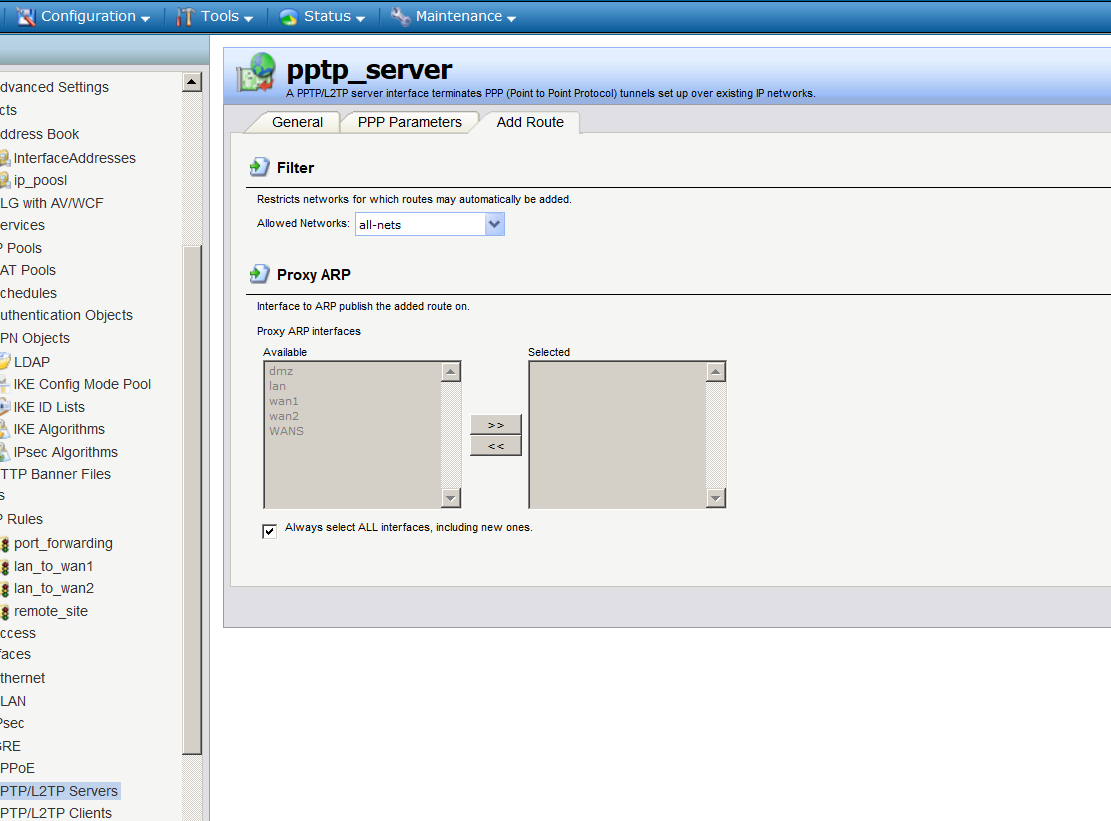Screen dimensions: 1111x821
Task: Click the Status globe icon
Action: coord(288,17)
